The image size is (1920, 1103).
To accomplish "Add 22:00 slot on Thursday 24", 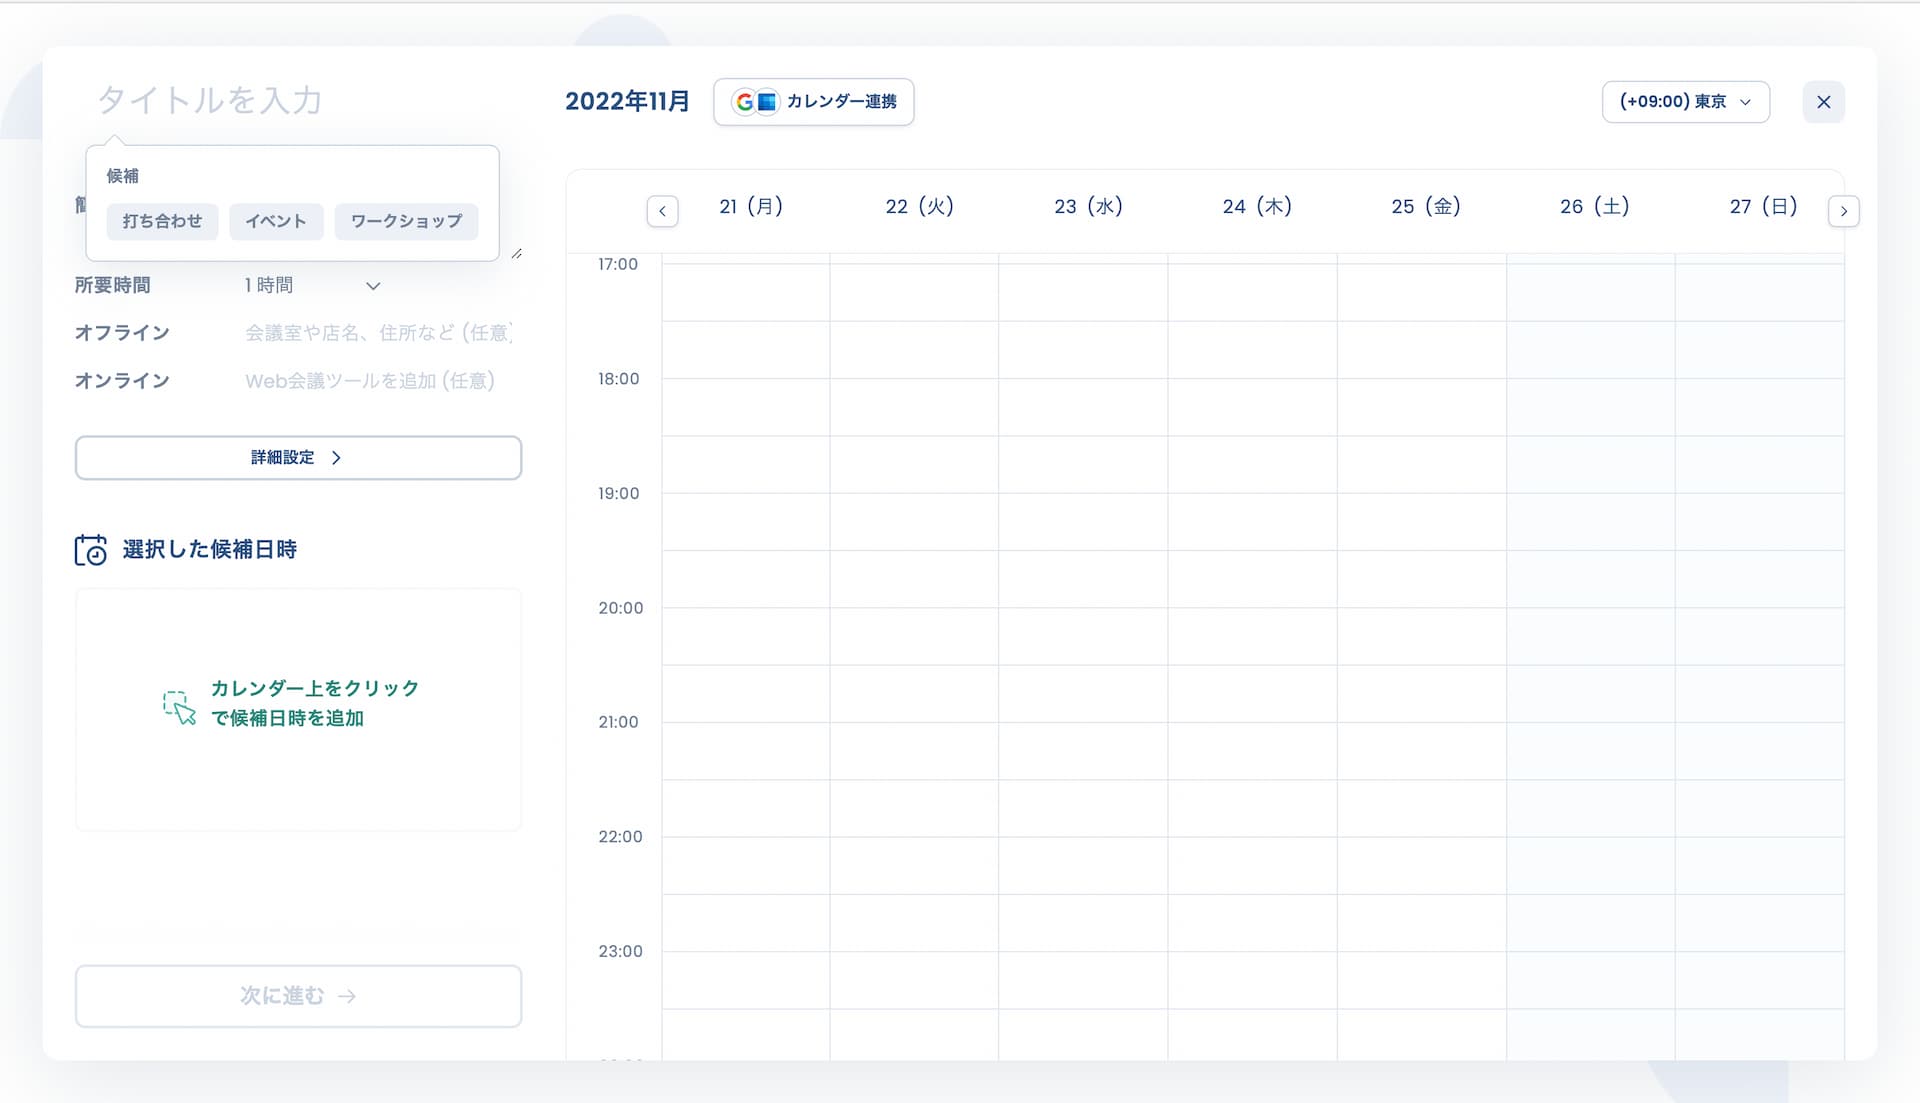I will pos(1252,865).
